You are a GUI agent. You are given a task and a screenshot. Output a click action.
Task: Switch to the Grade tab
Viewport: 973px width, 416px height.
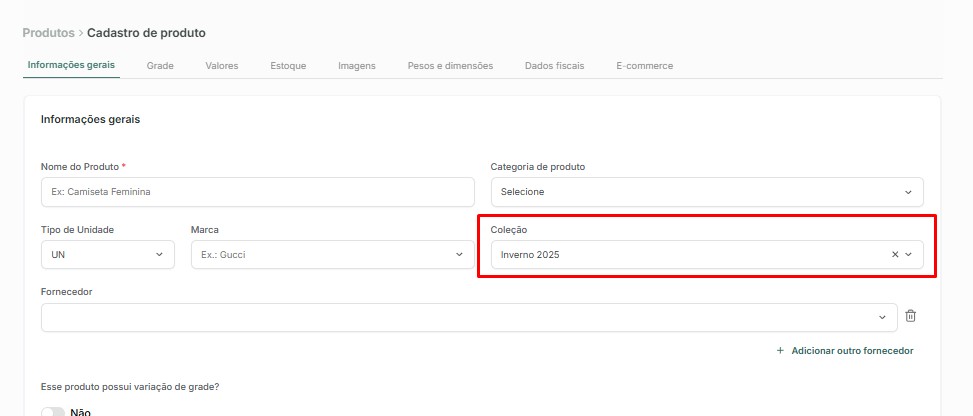pos(160,66)
